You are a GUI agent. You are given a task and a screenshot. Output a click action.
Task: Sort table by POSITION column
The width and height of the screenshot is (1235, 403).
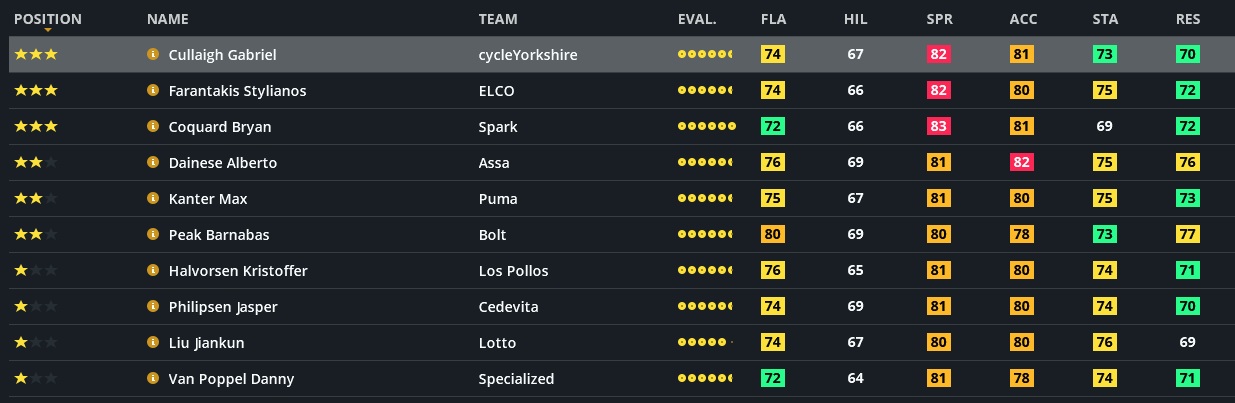(x=48, y=19)
